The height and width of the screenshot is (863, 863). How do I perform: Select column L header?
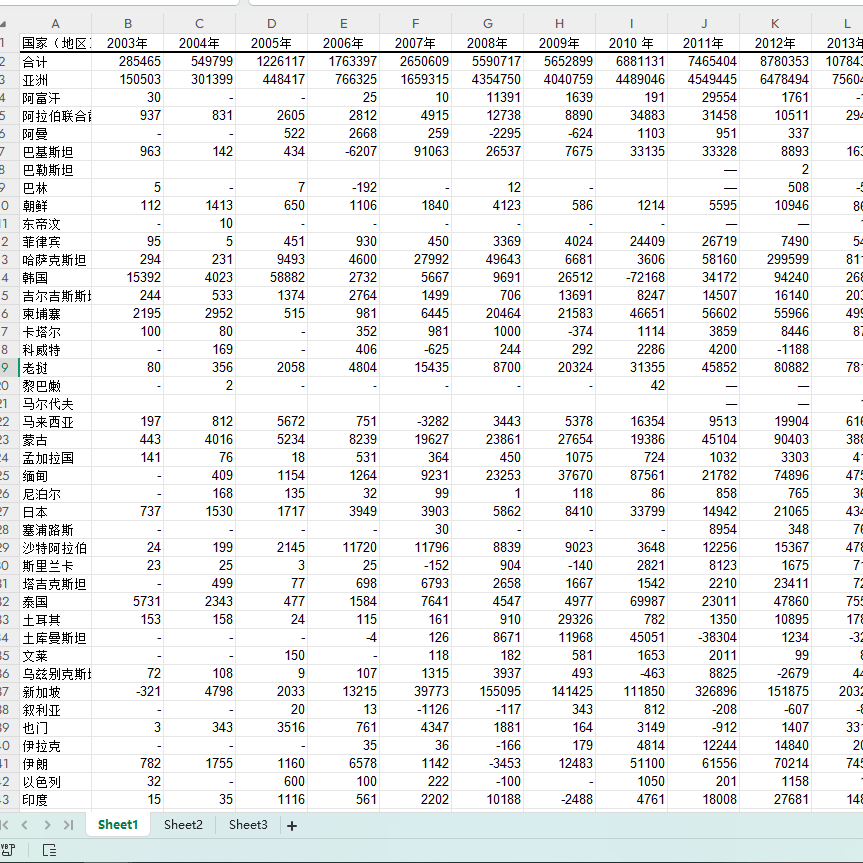[x=846, y=22]
